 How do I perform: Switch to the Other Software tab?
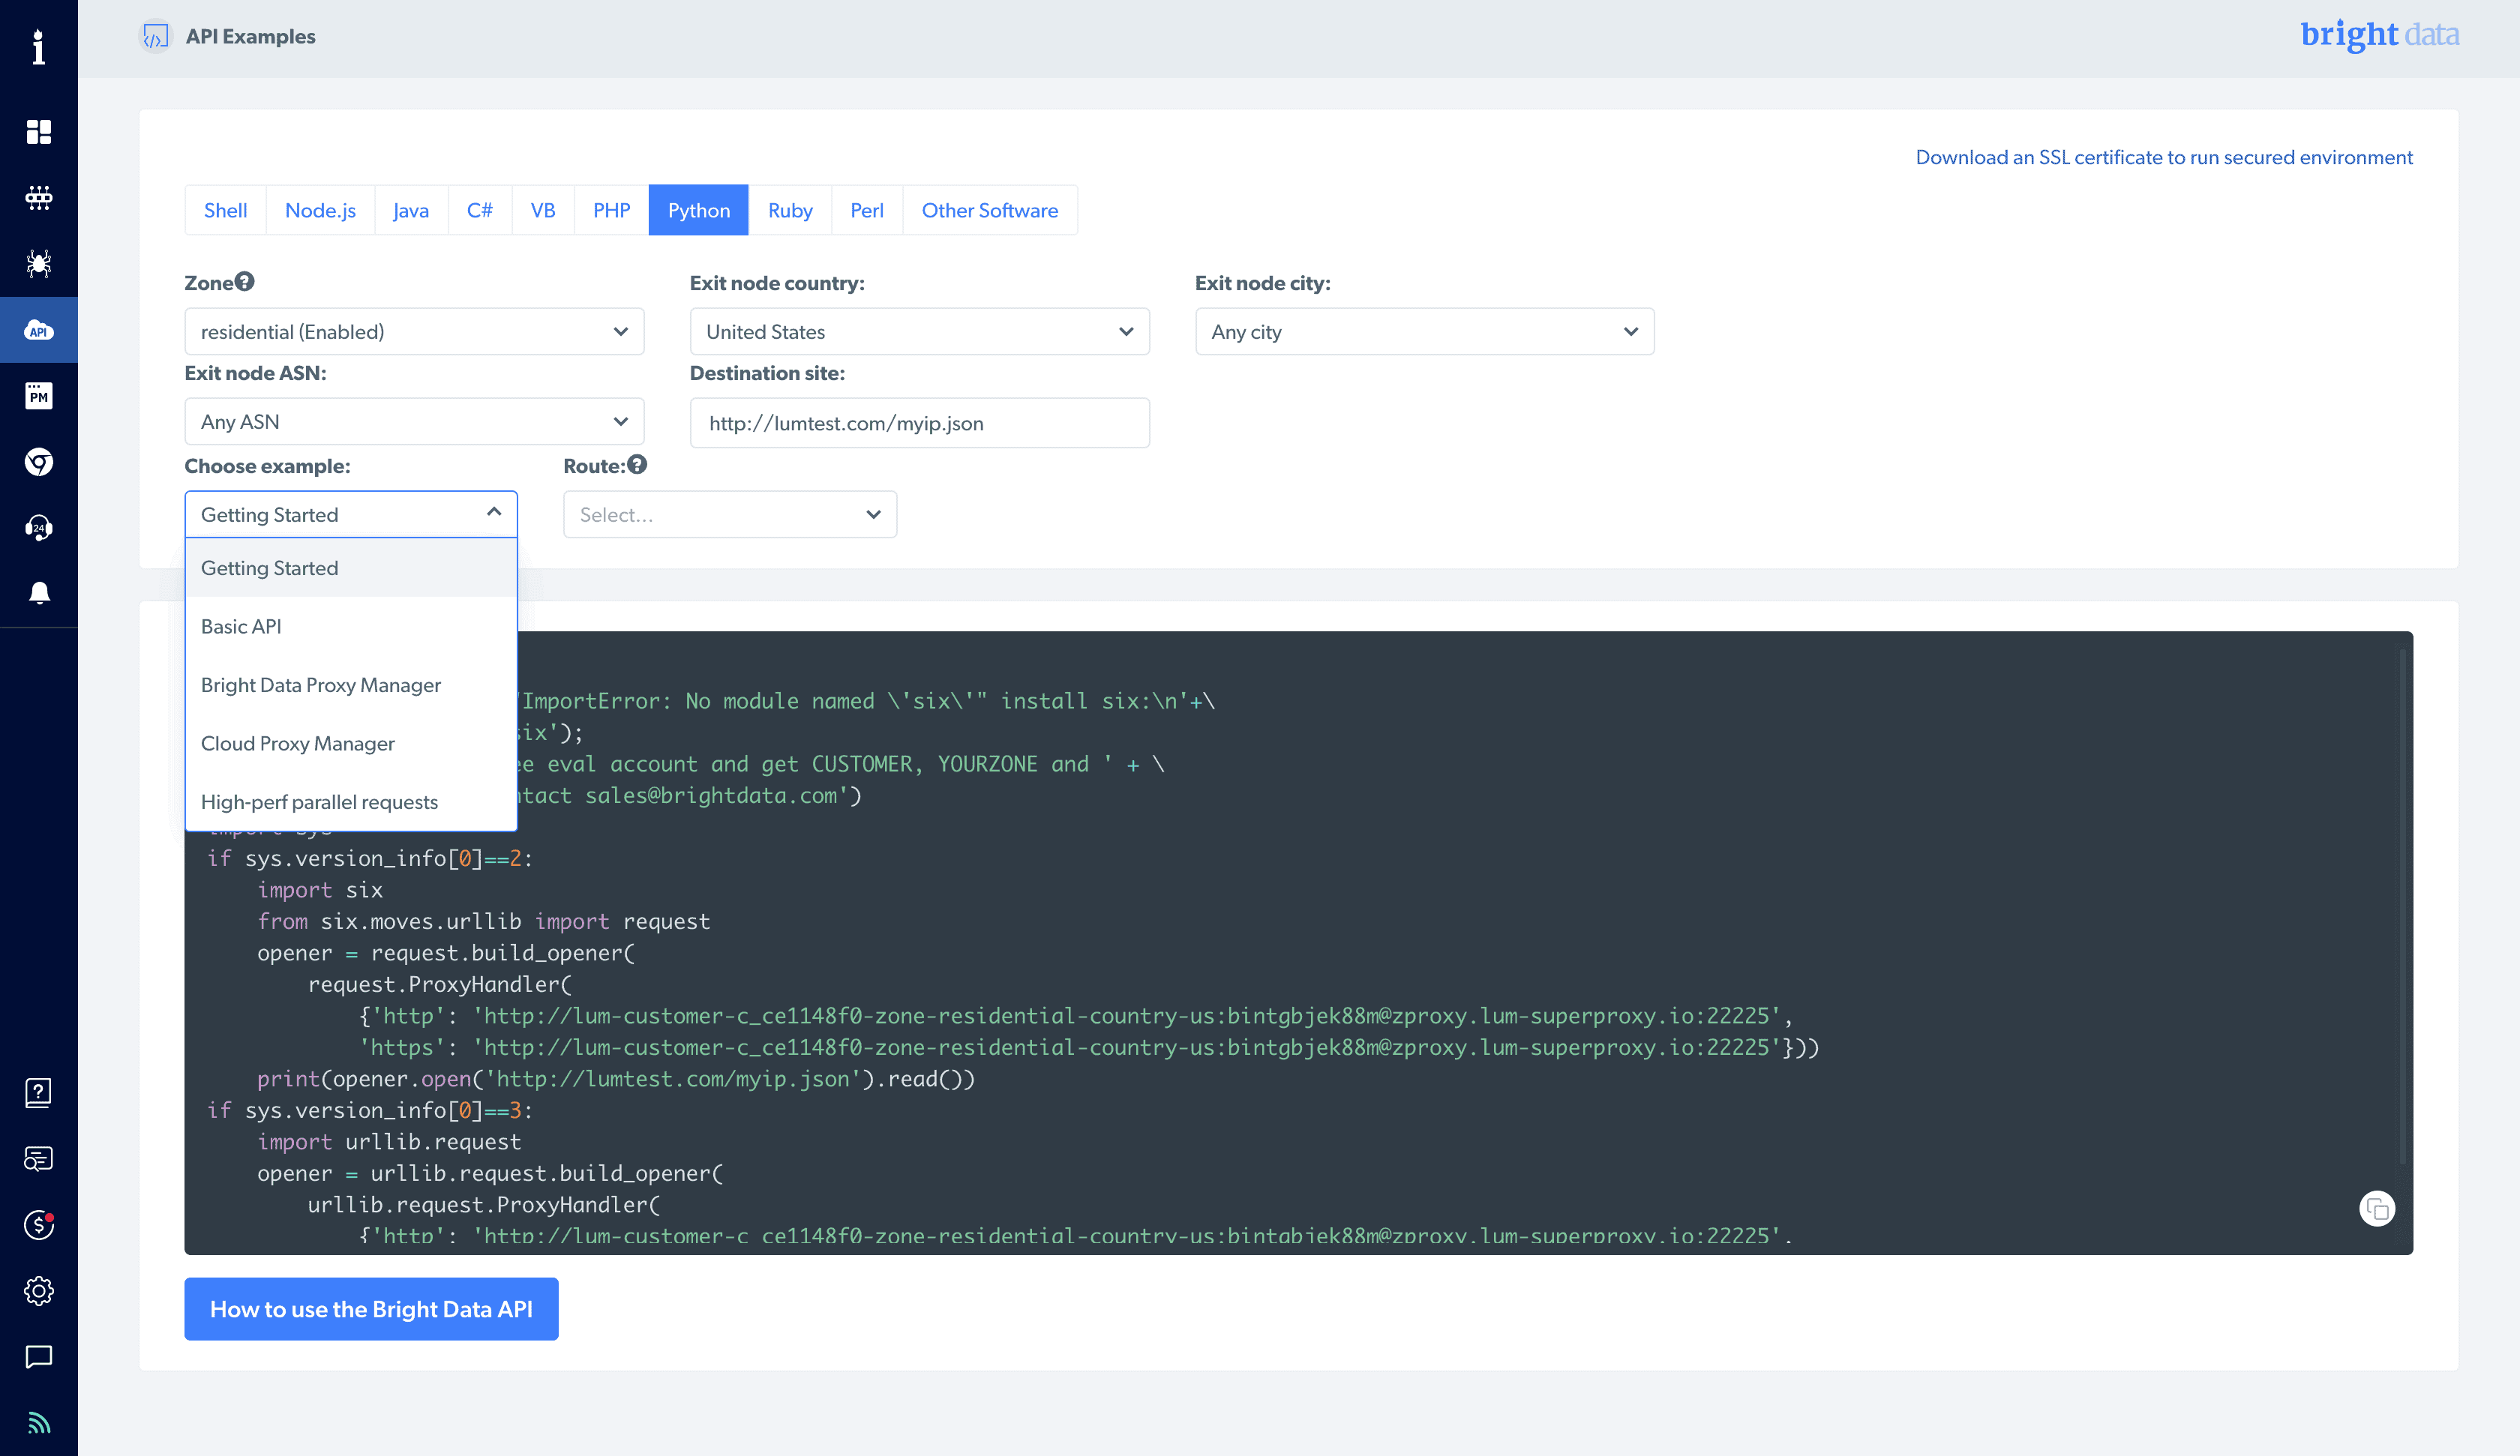coord(990,210)
